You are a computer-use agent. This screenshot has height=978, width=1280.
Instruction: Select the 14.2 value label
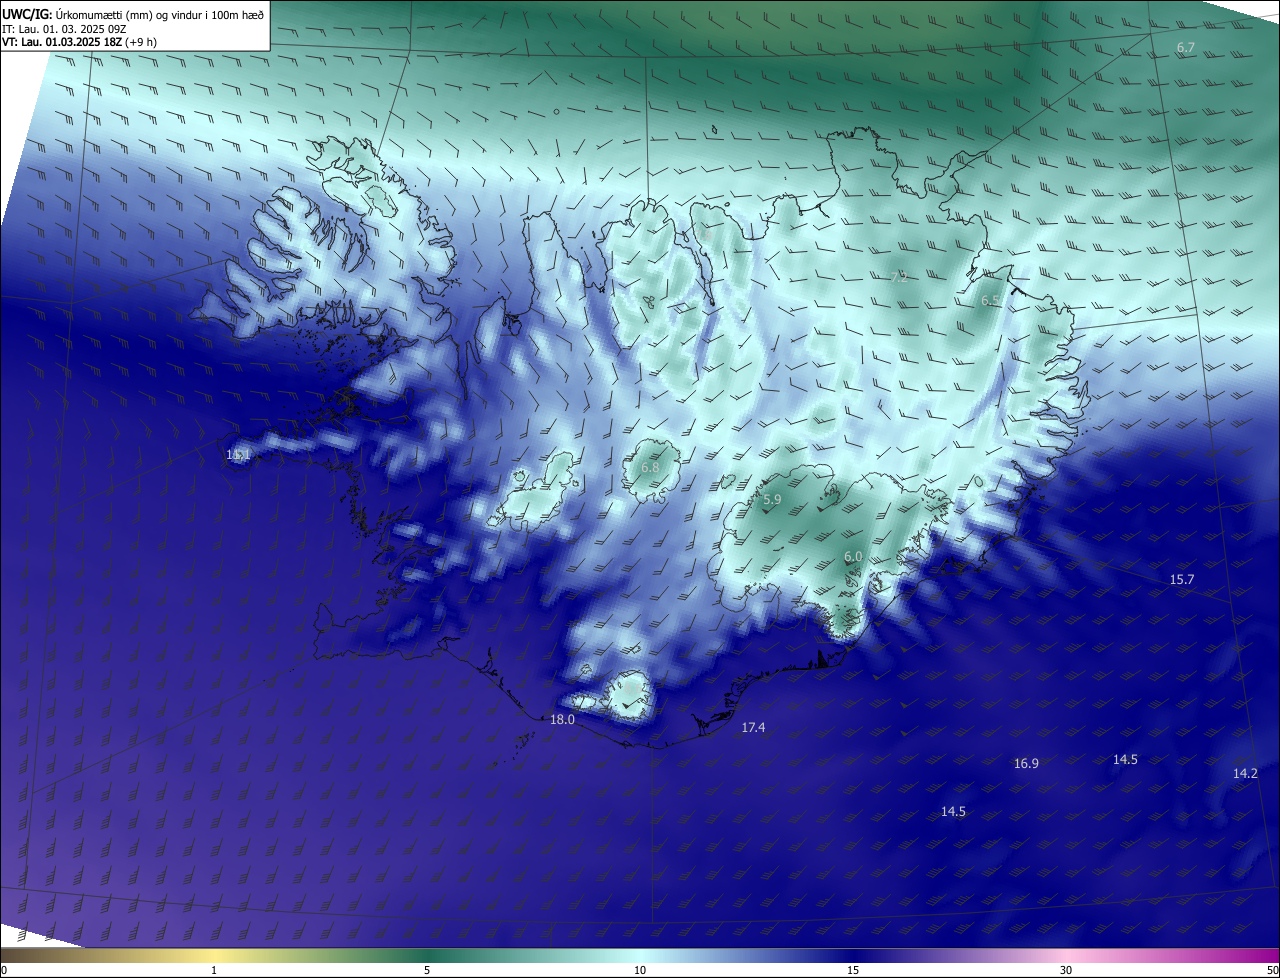pyautogui.click(x=1245, y=774)
